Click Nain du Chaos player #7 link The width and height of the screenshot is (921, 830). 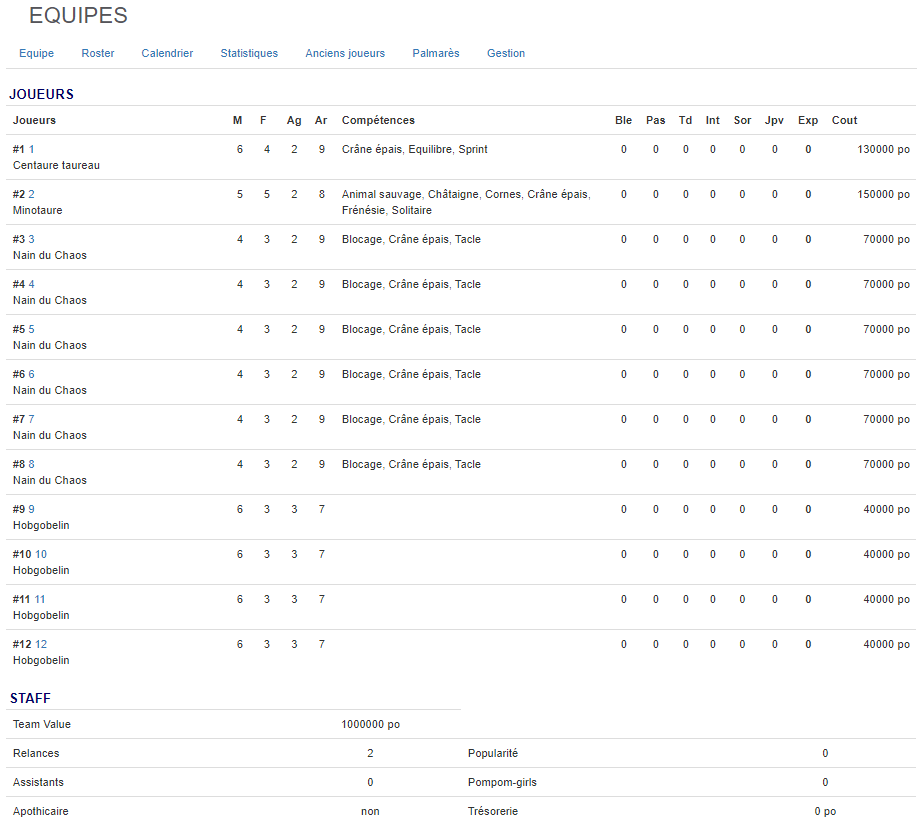(31, 419)
